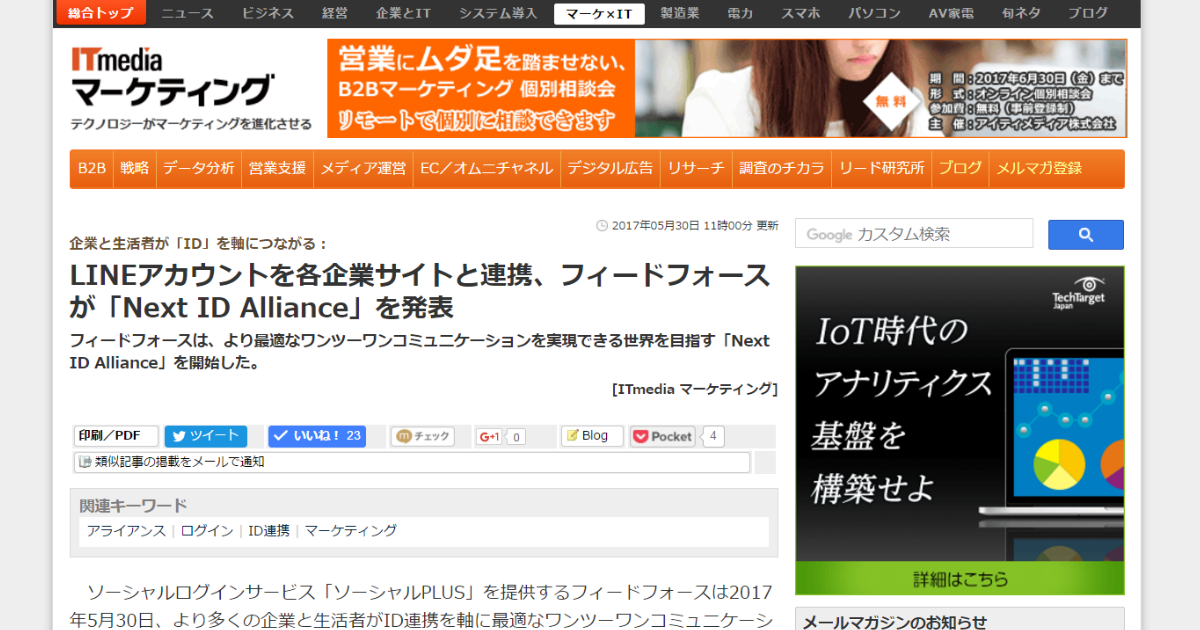Open the スマホ tab
Image resolution: width=1200 pixels, height=630 pixels.
[x=800, y=13]
